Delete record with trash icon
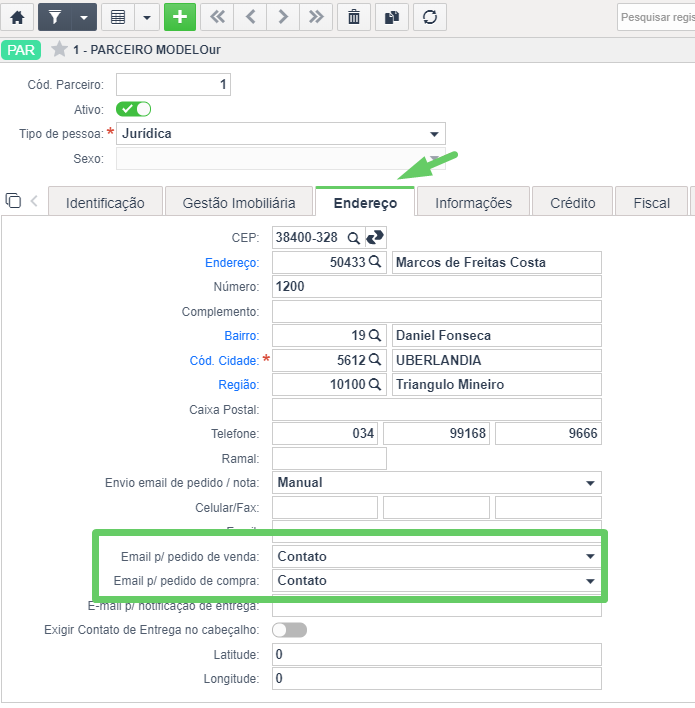Viewport: 695px width, 708px height. coord(354,17)
